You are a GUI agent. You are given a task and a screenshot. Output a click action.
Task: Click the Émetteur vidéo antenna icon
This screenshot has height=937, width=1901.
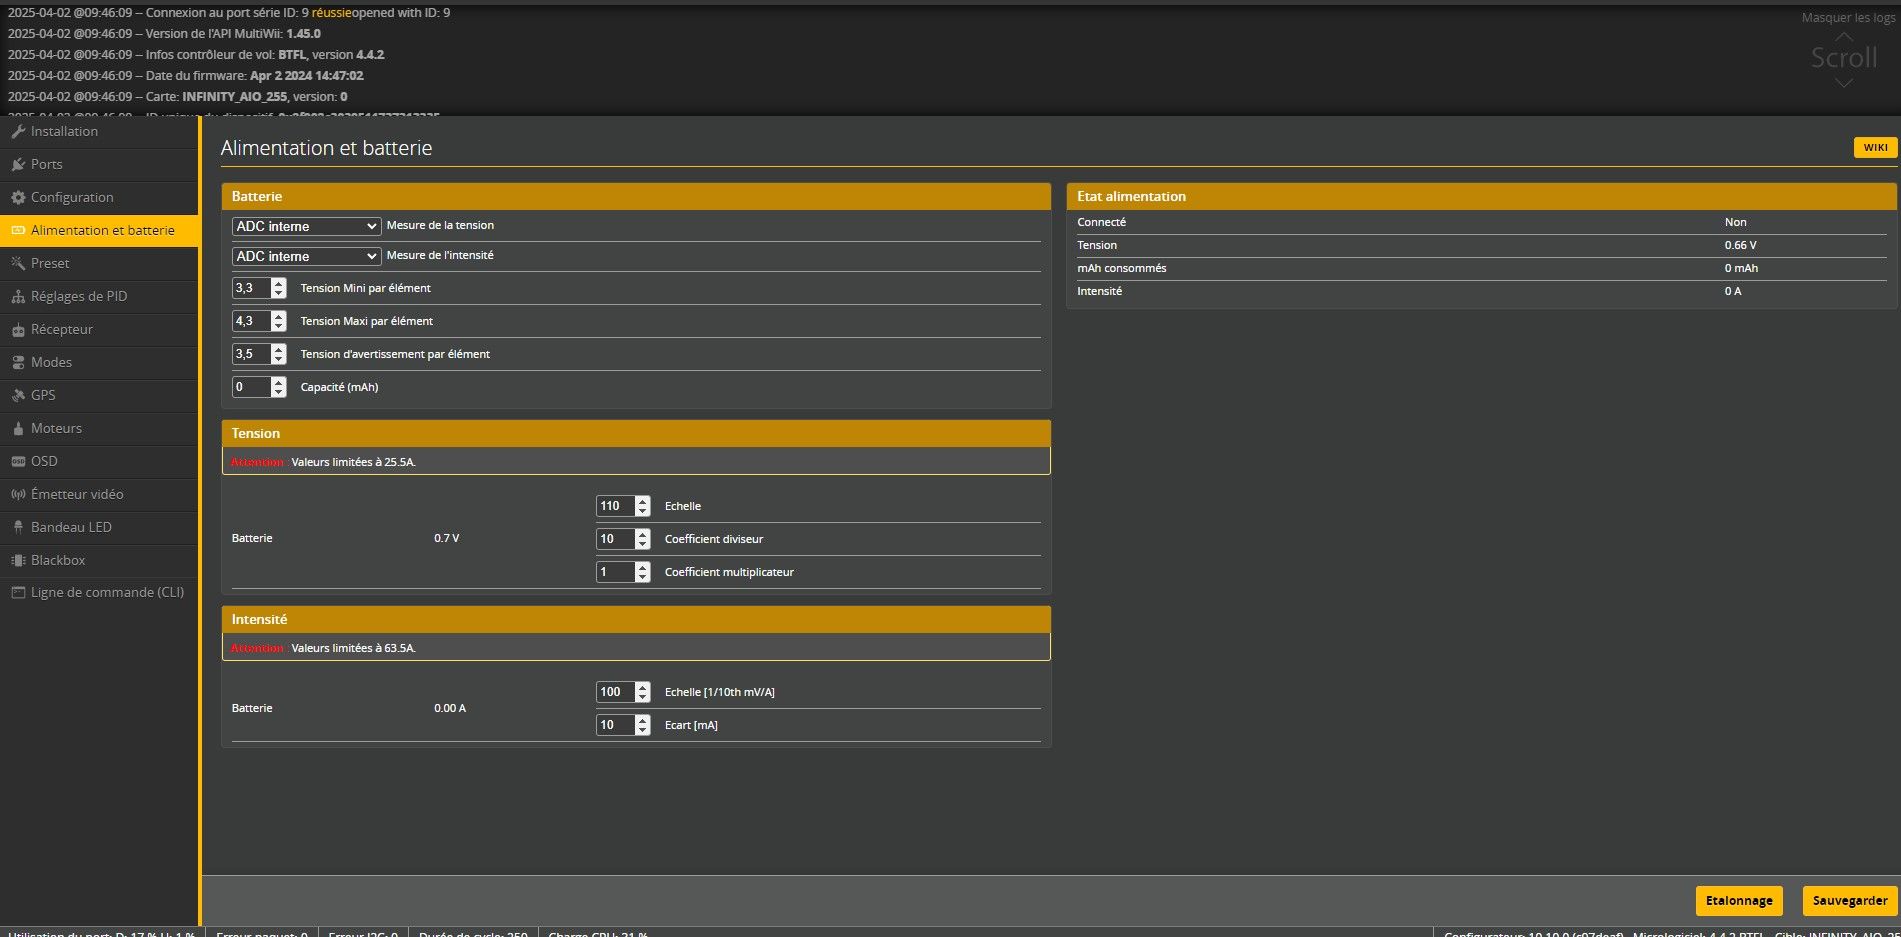coord(18,495)
